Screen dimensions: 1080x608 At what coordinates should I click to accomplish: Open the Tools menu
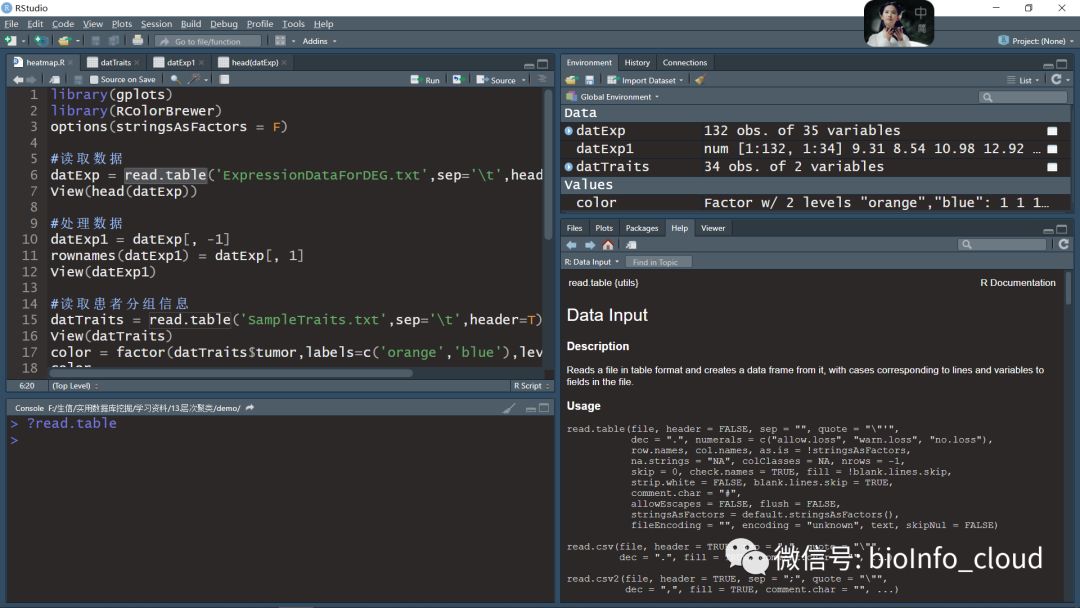click(293, 24)
